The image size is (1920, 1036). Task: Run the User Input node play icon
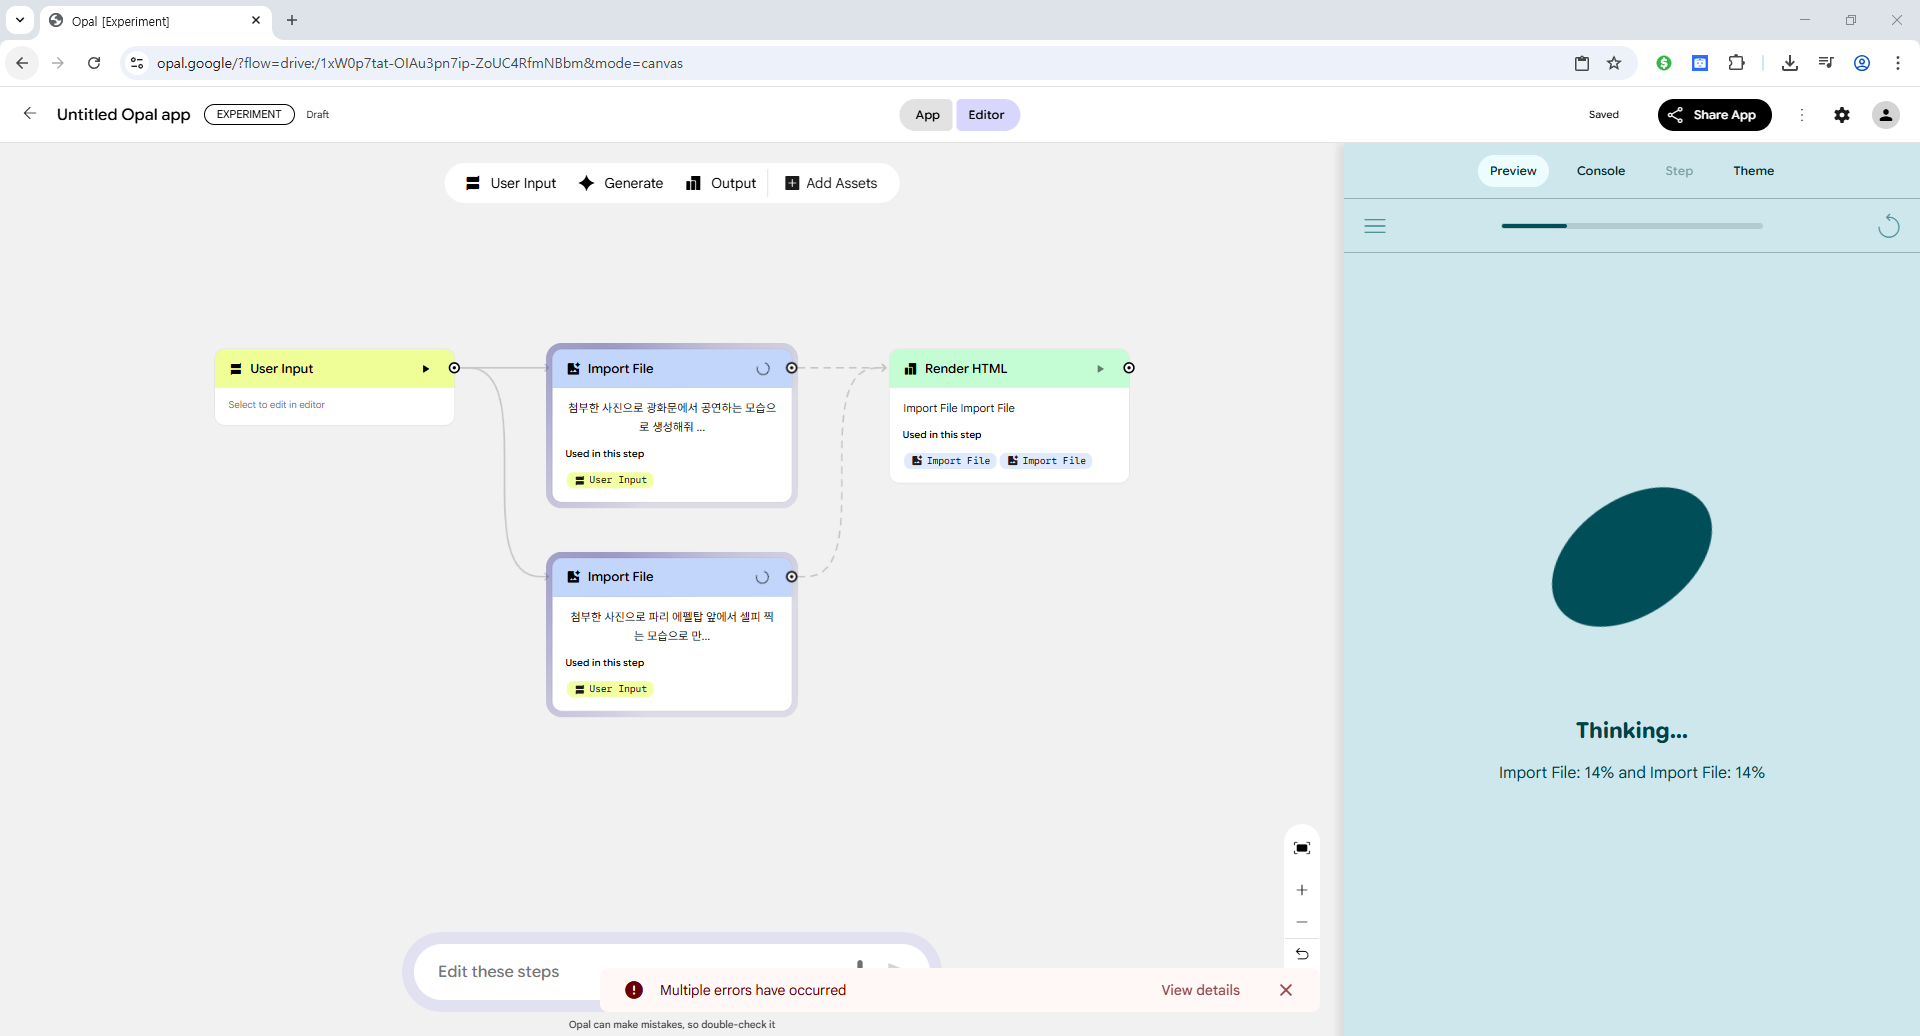426,369
